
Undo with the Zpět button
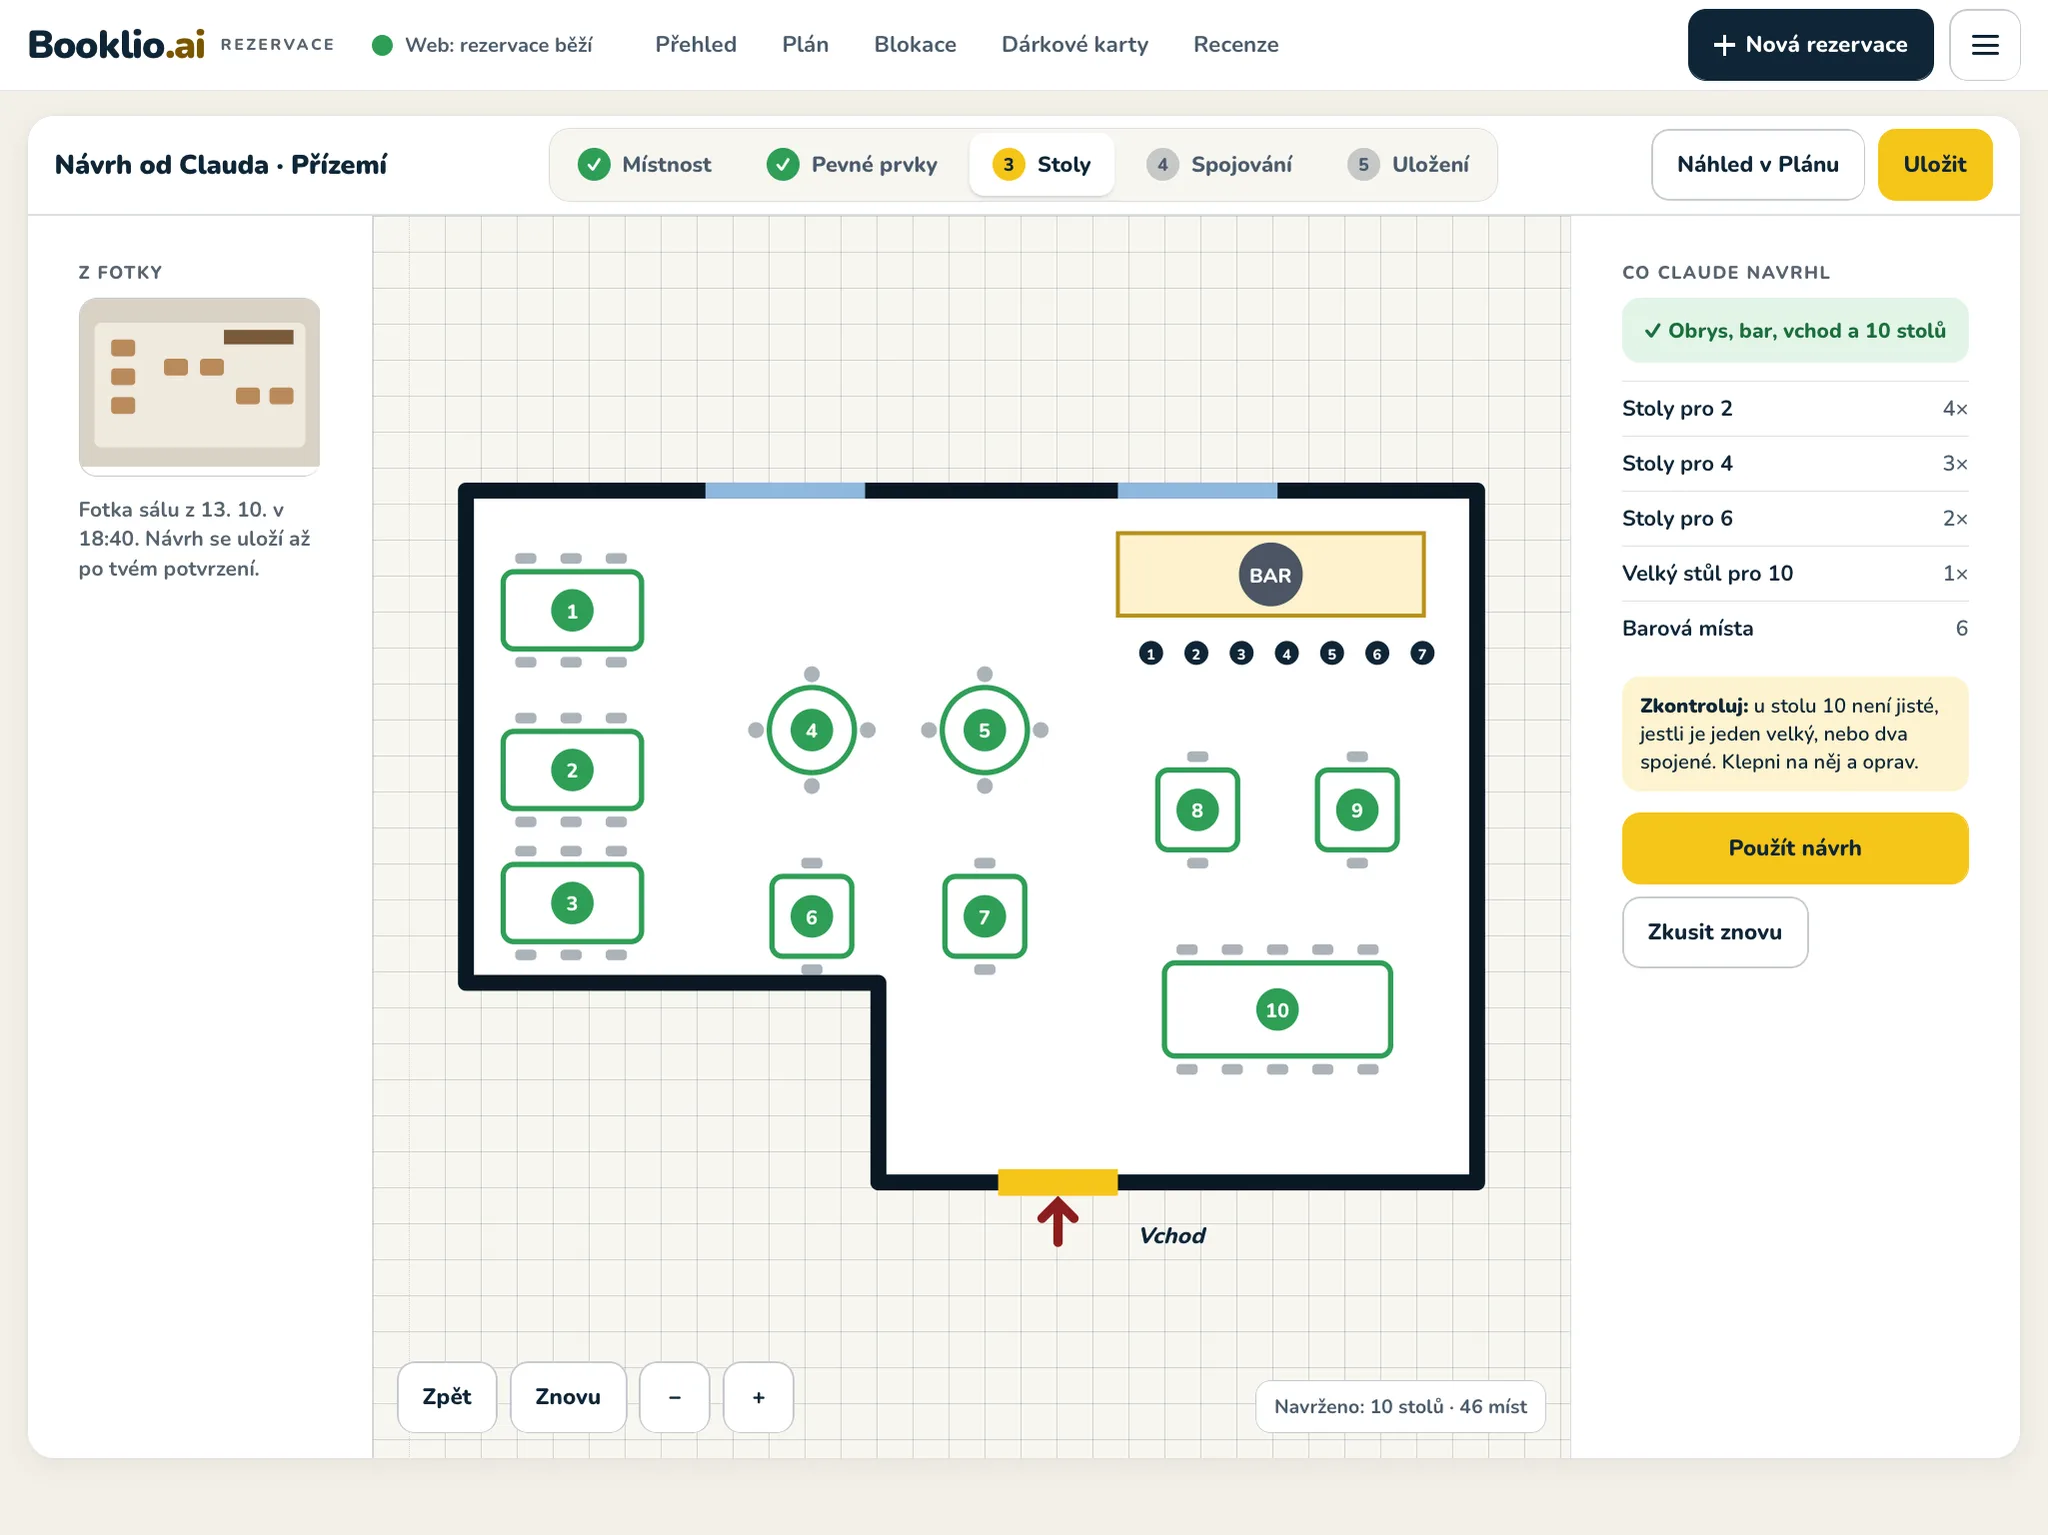point(447,1397)
